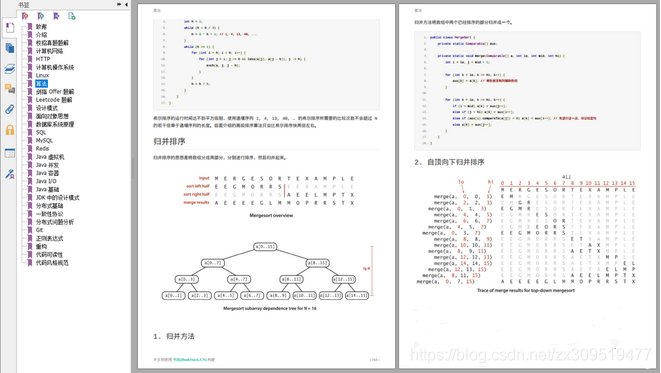Click the expand-panel double-arrow icon in the header

click(x=119, y=4)
